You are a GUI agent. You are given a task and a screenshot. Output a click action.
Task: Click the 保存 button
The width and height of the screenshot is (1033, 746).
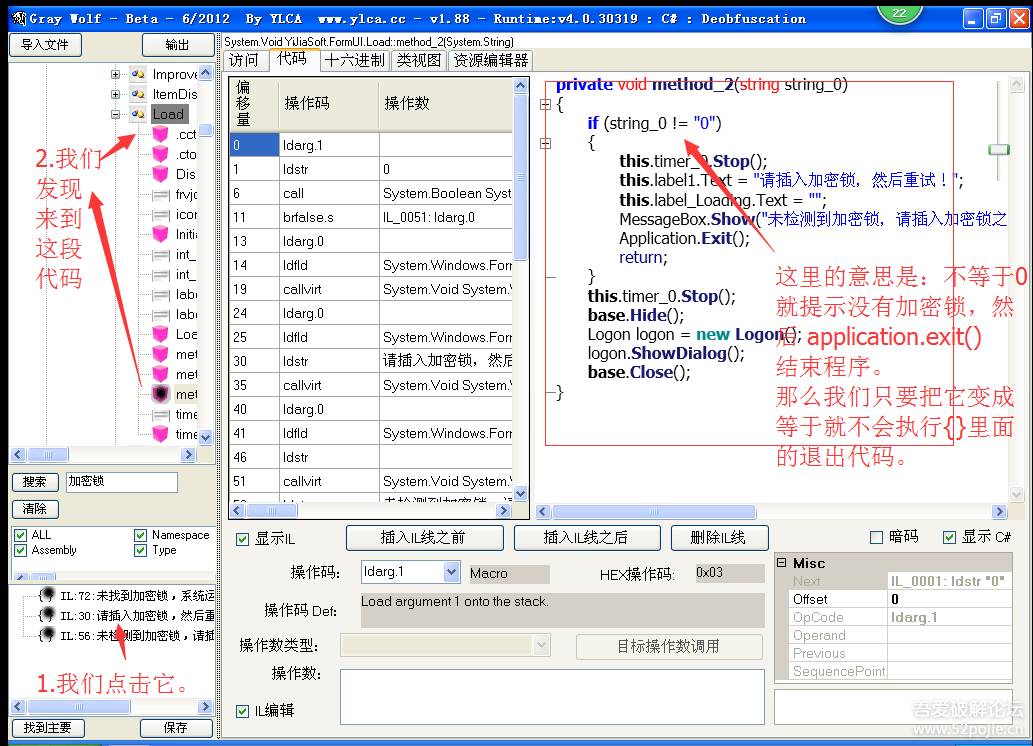[175, 728]
